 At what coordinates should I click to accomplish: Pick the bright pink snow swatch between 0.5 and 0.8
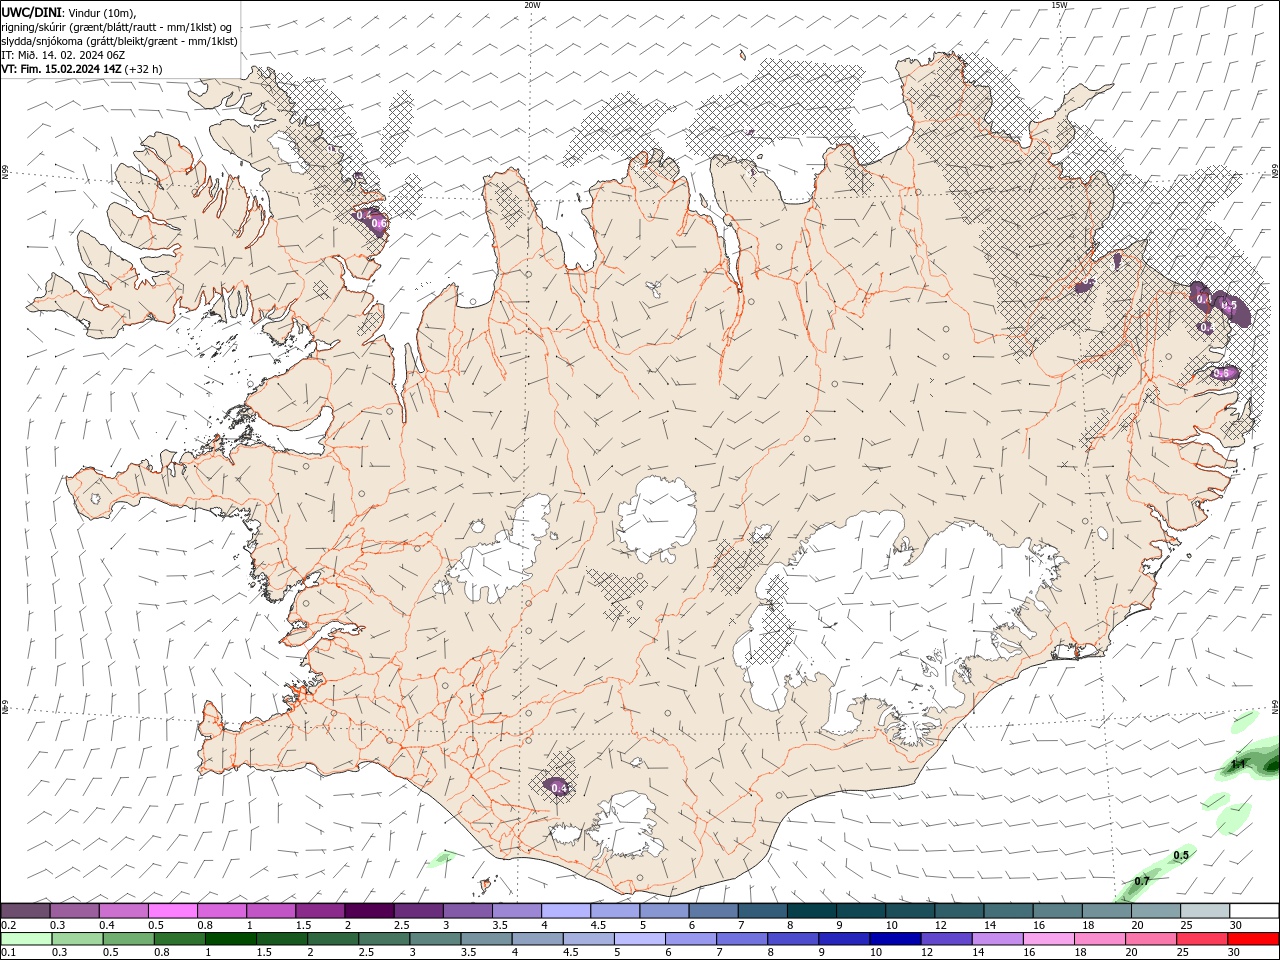174,910
